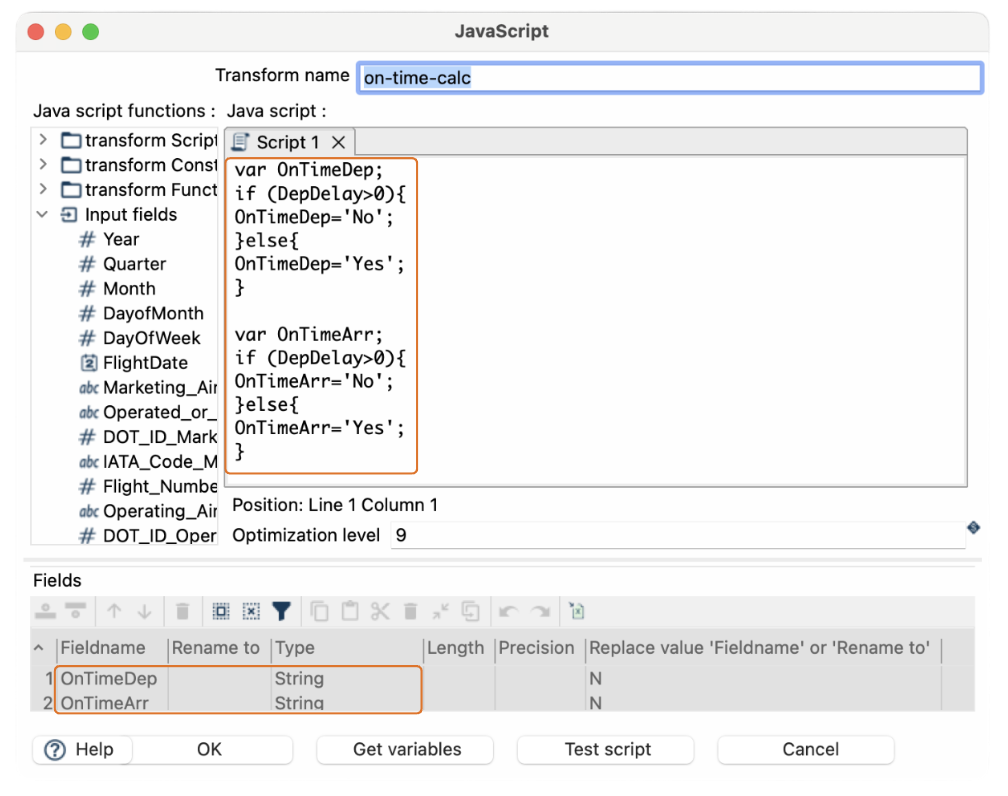Click the export to spreadsheet icon
This screenshot has height=796, width=1008.
577,611
